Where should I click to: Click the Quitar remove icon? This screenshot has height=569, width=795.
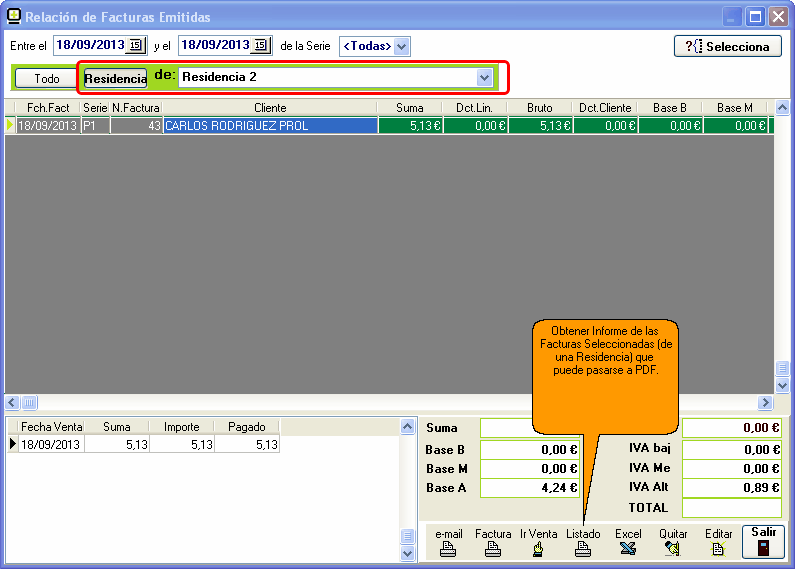(x=673, y=548)
